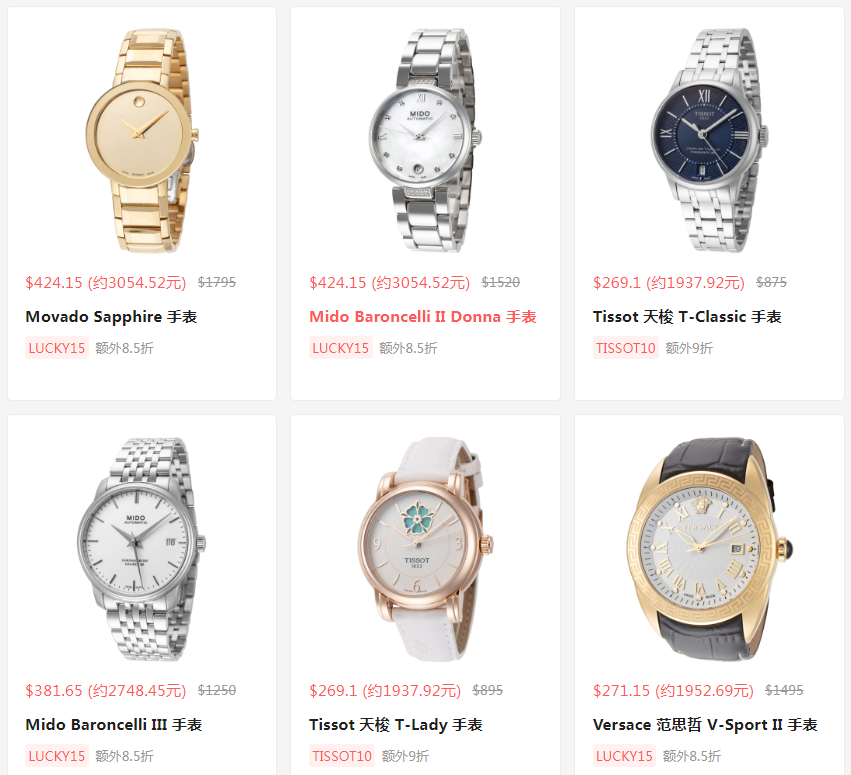Open the blue-dial Tissot T-Classic watch image
The width and height of the screenshot is (851, 775).
click(709, 140)
